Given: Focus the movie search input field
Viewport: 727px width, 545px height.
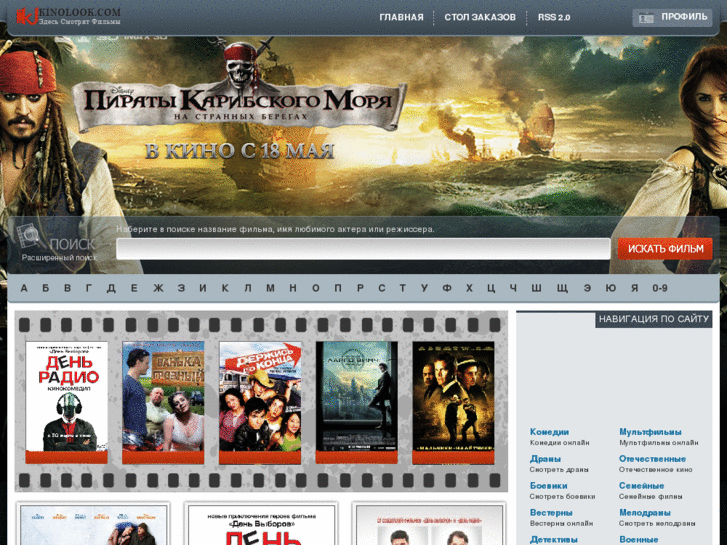Looking at the screenshot, I should pyautogui.click(x=363, y=249).
